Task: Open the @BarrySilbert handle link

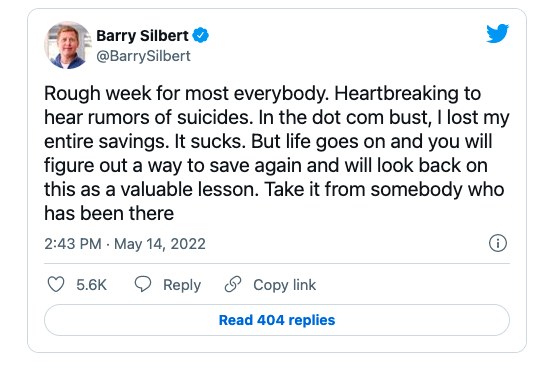Action: pyautogui.click(x=143, y=56)
